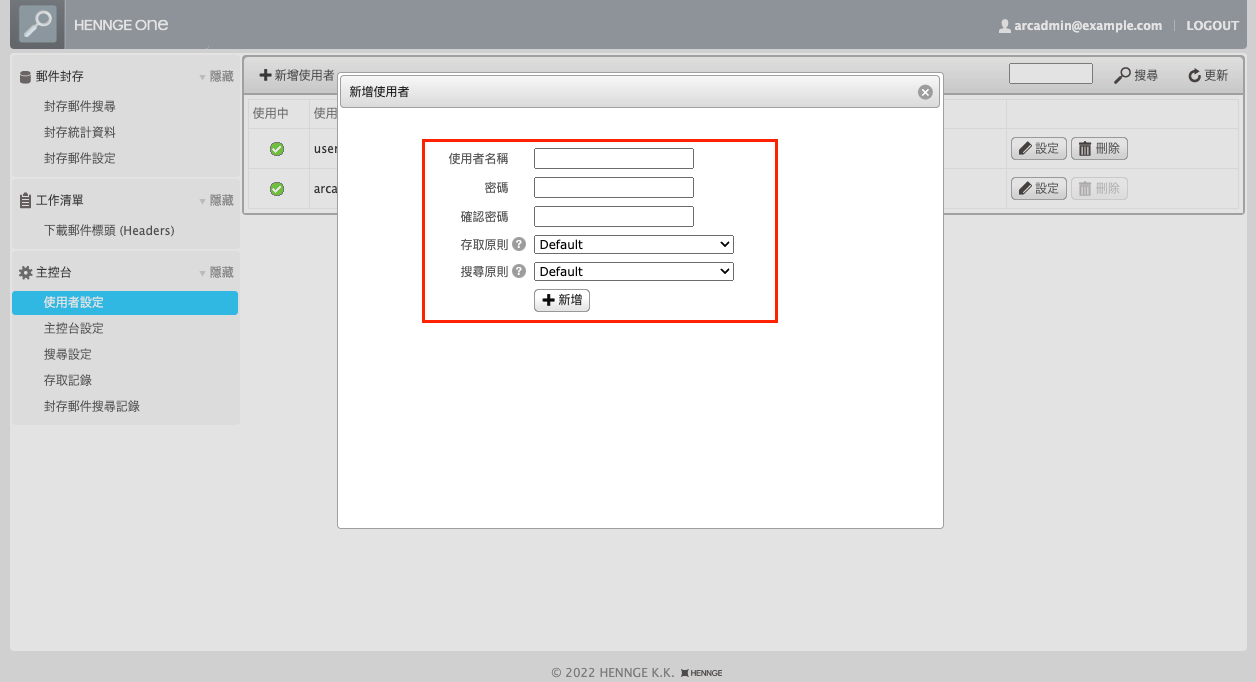Collapse the 主控台 section via 隱藏
1256x682 pixels.
(216, 272)
